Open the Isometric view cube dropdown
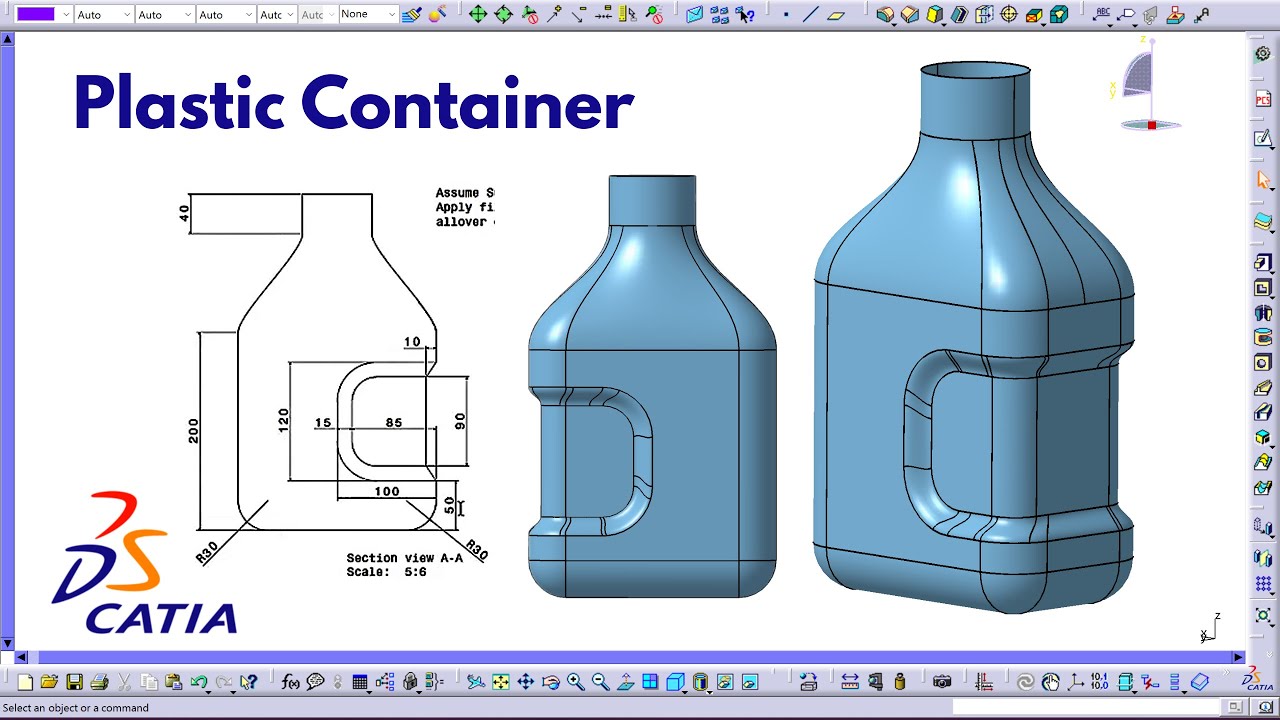The height and width of the screenshot is (720, 1280). tap(677, 682)
